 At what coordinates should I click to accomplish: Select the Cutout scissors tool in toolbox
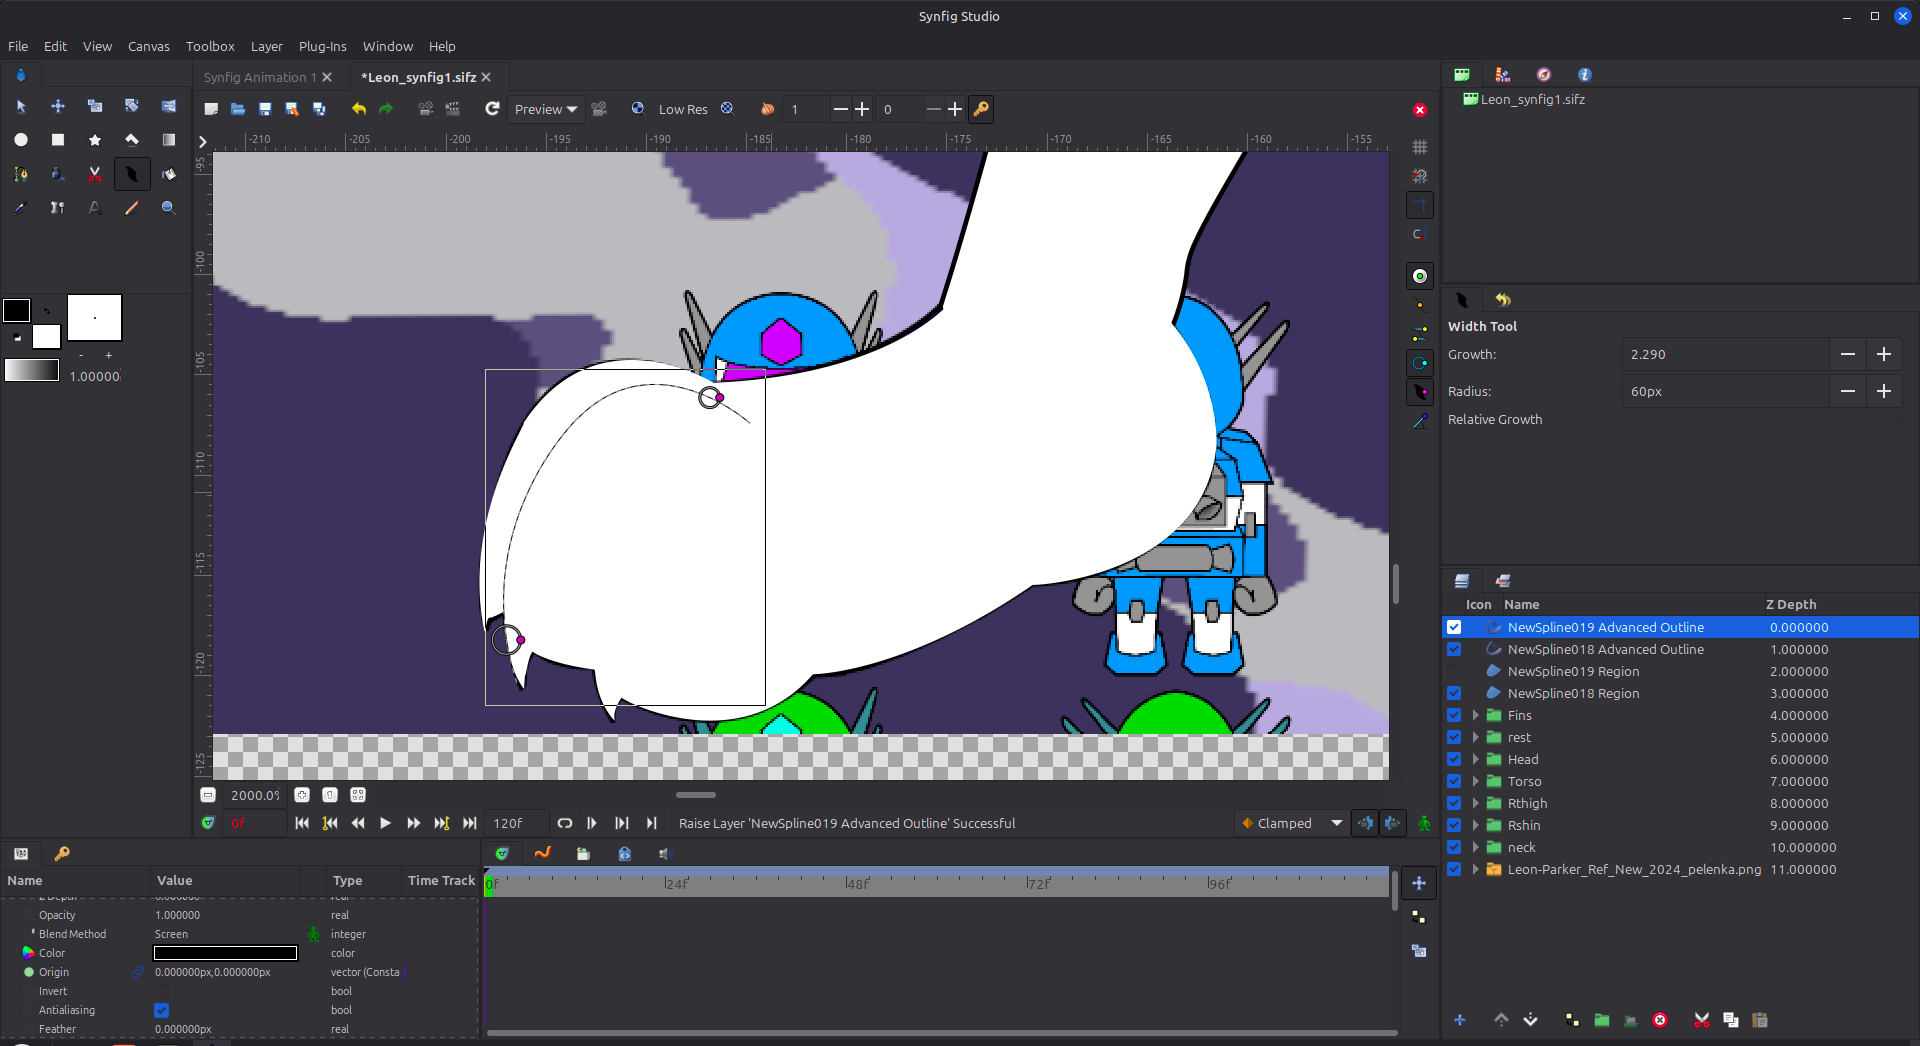click(95, 174)
